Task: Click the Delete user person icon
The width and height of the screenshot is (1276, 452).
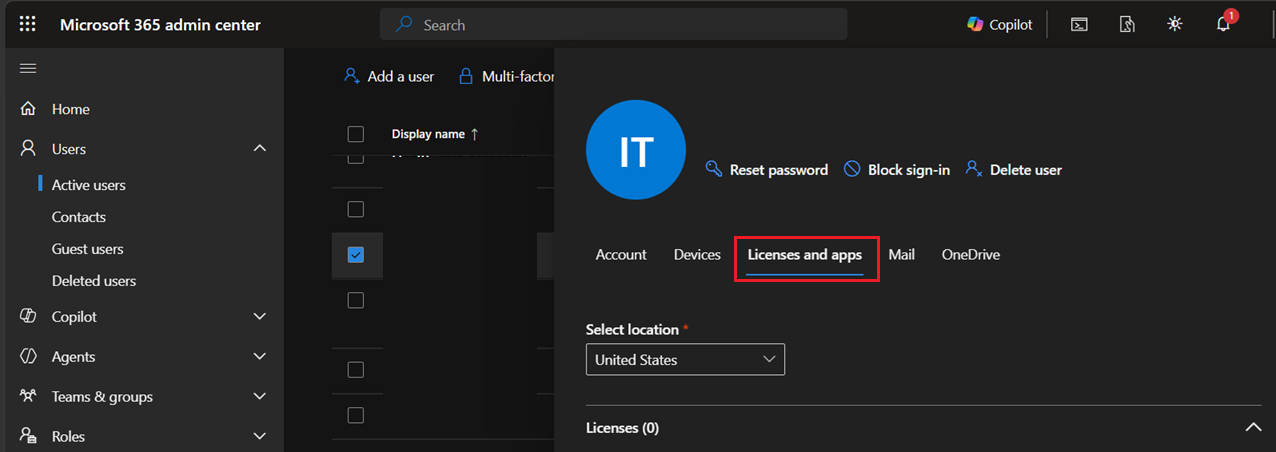Action: (974, 169)
